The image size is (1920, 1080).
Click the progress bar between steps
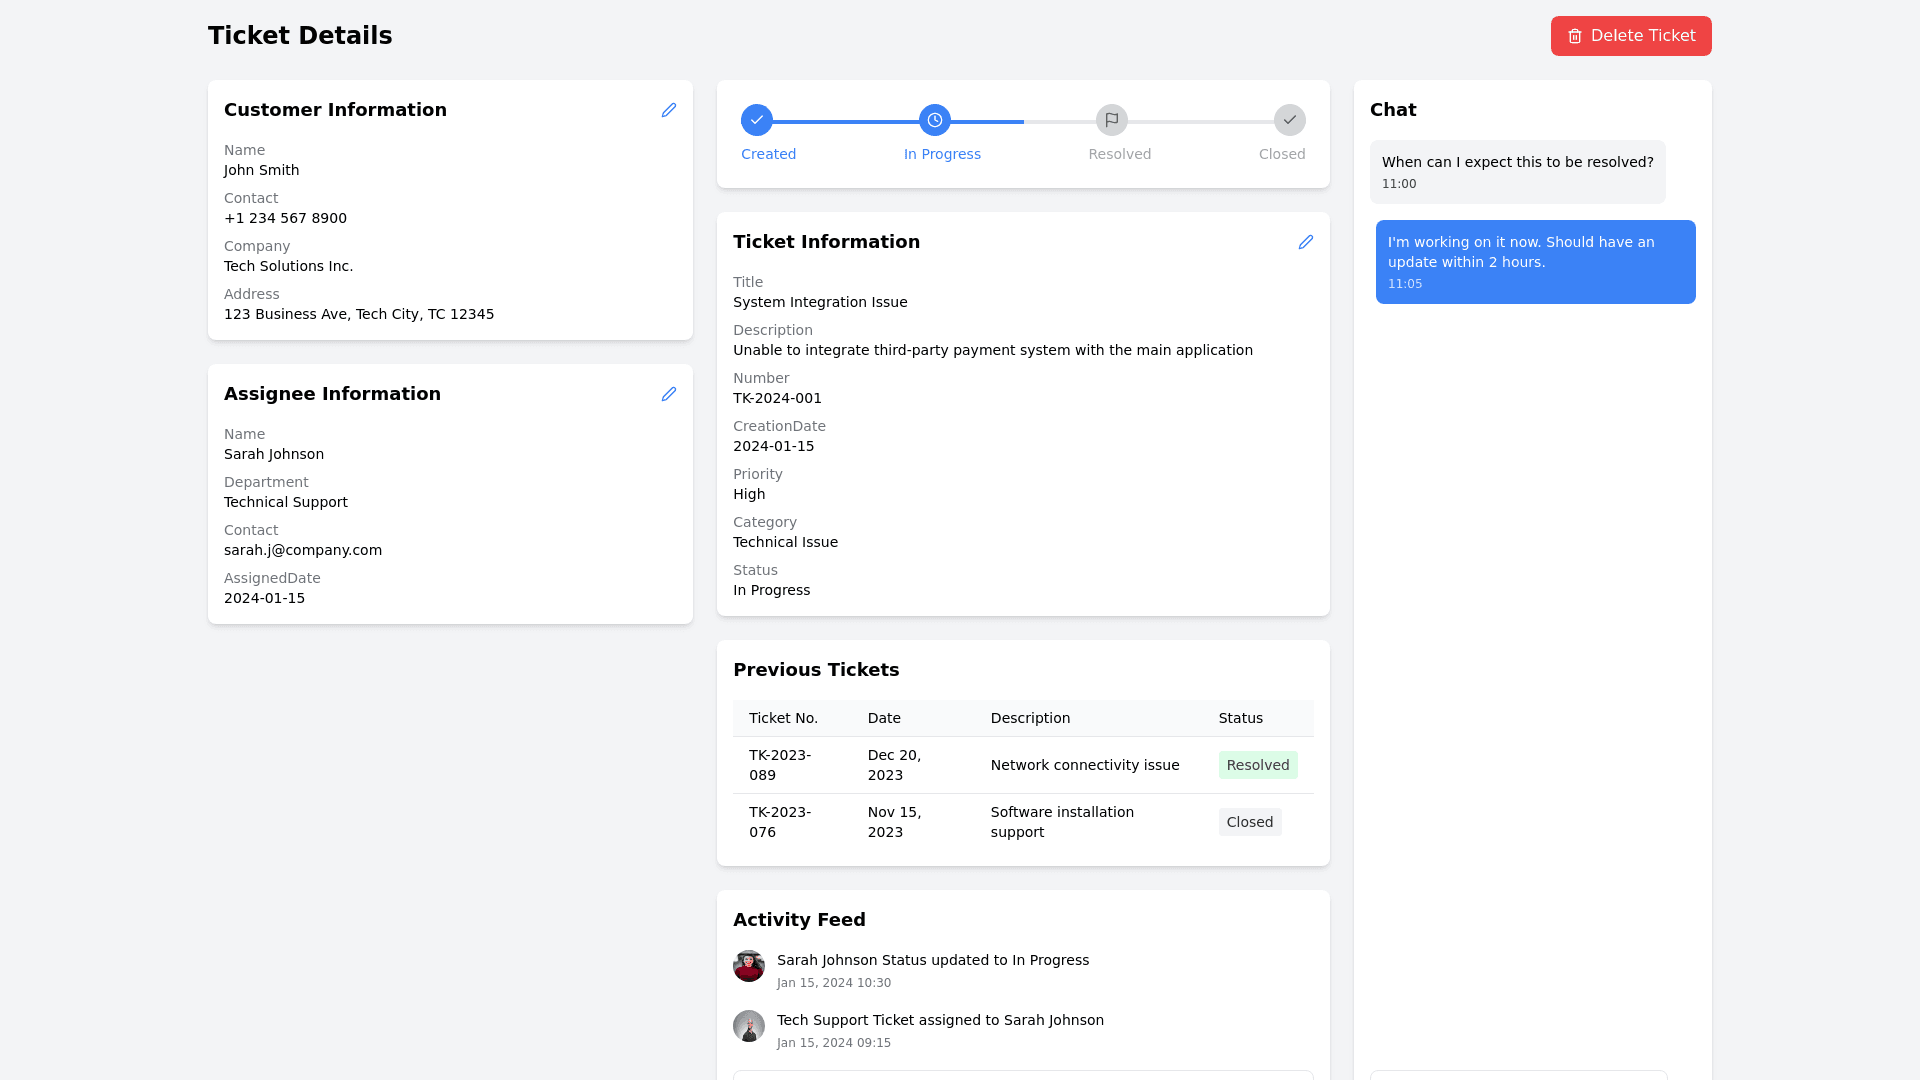click(x=846, y=122)
